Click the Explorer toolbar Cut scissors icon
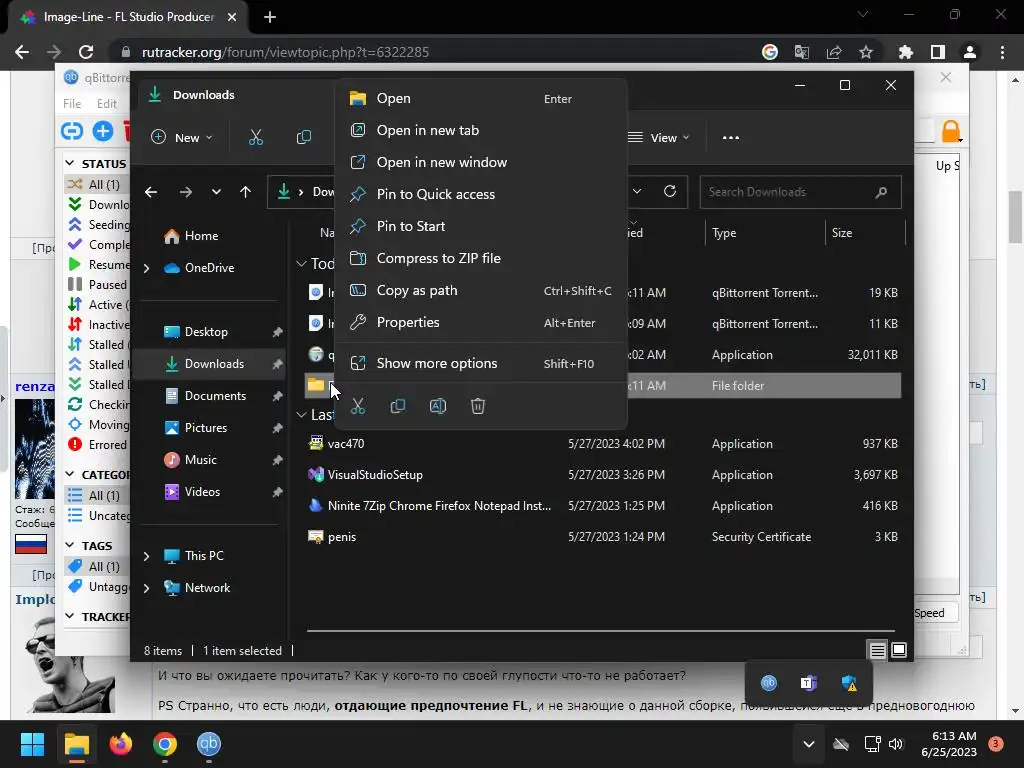The height and width of the screenshot is (768, 1024). coord(255,138)
